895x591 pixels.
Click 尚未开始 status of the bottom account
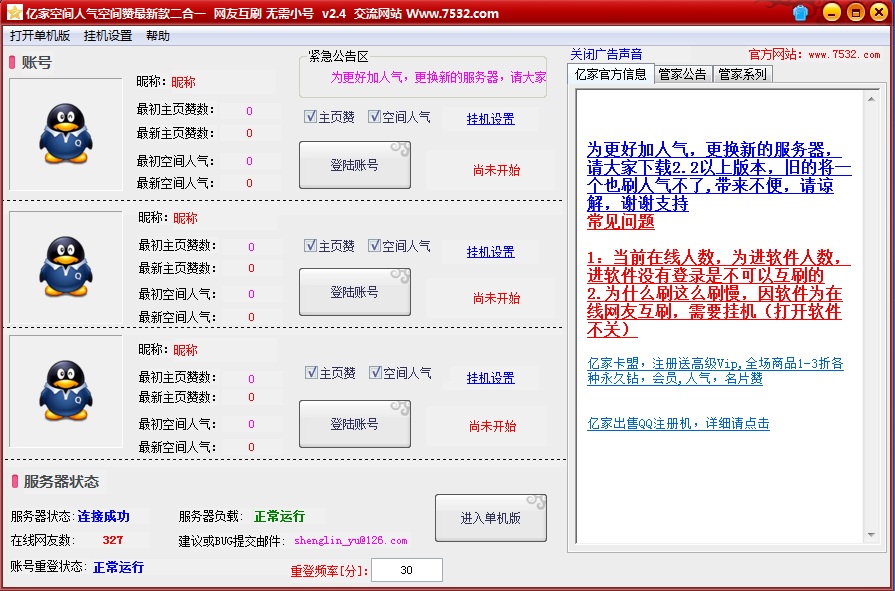(493, 426)
